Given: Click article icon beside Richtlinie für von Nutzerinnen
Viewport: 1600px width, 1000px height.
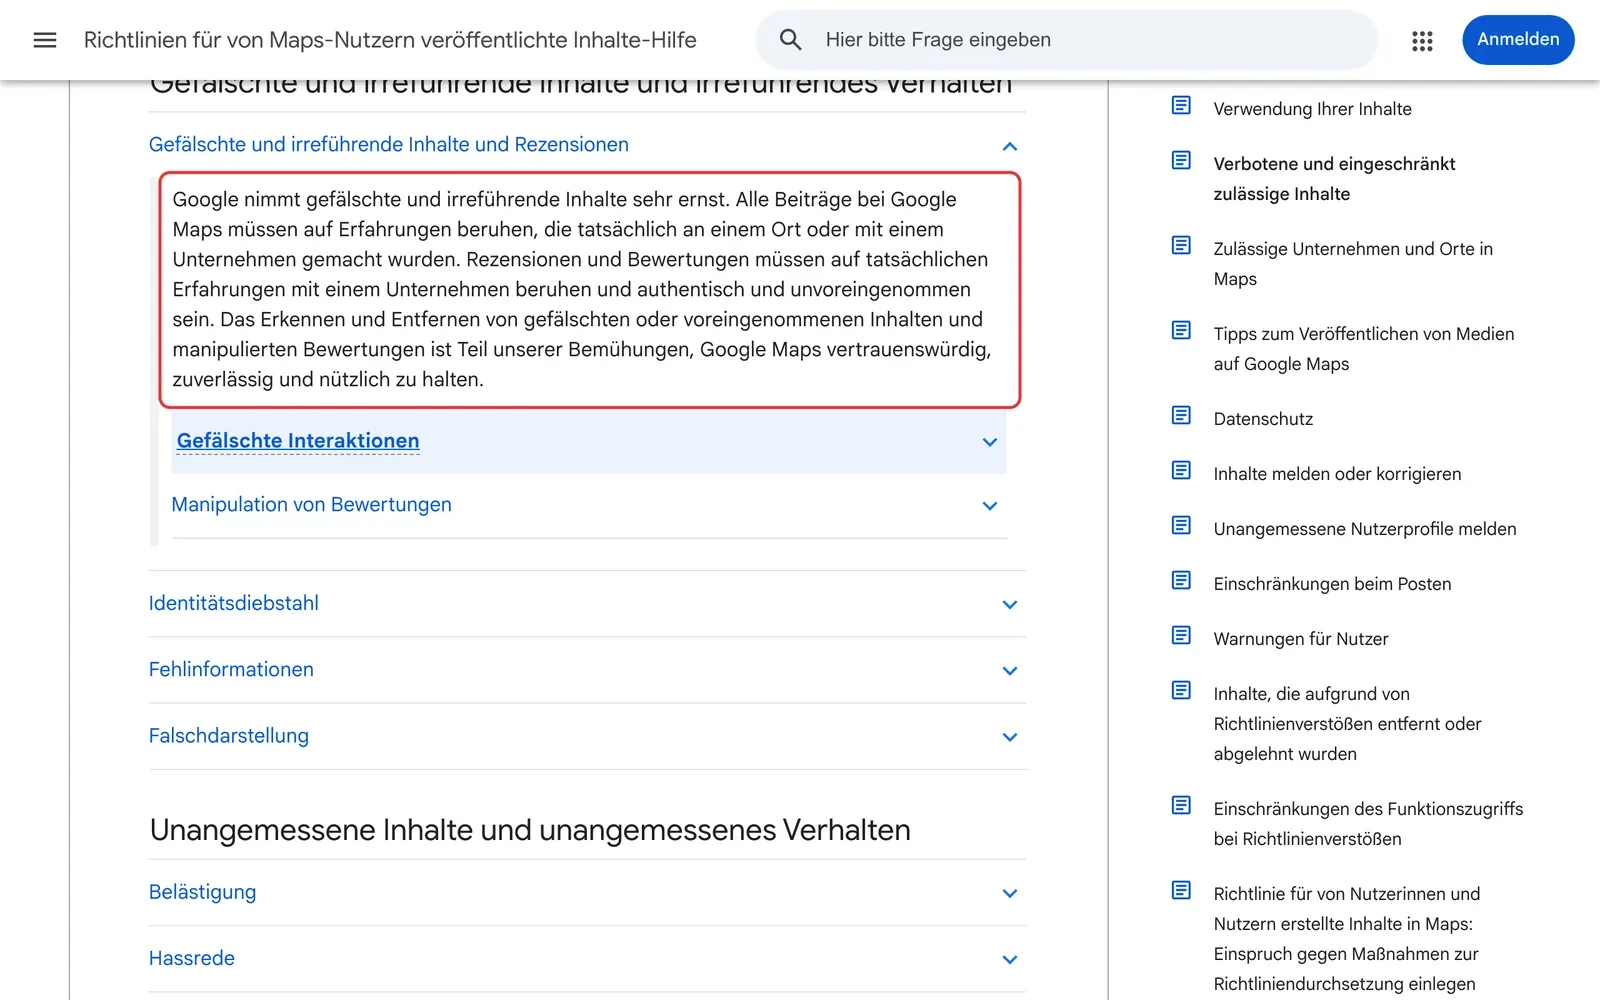Looking at the screenshot, I should pos(1181,890).
